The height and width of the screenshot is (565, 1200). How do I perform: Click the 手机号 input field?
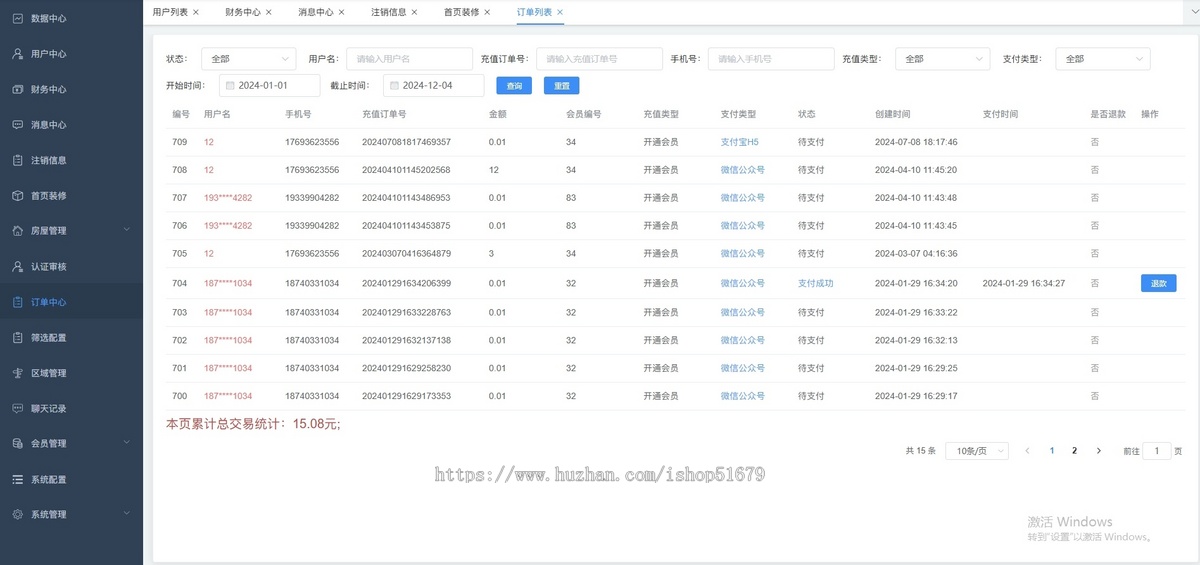(771, 59)
